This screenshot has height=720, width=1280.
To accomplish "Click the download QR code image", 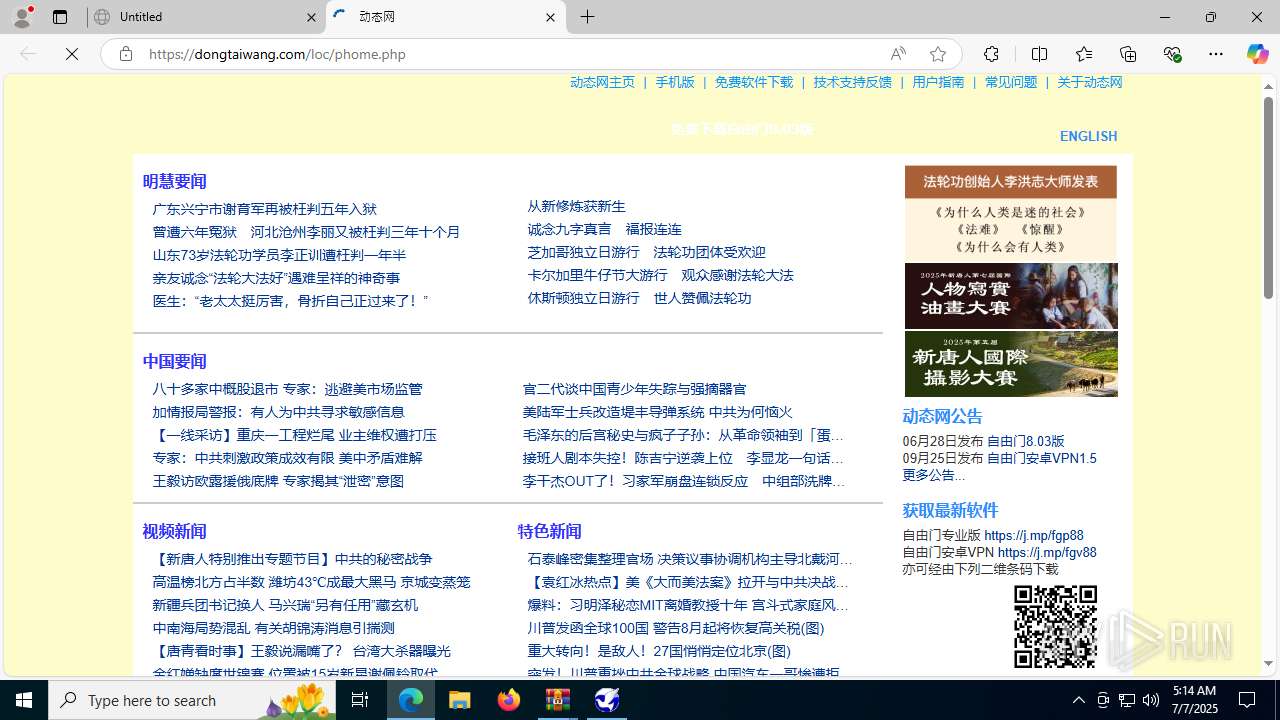I will [1055, 627].
